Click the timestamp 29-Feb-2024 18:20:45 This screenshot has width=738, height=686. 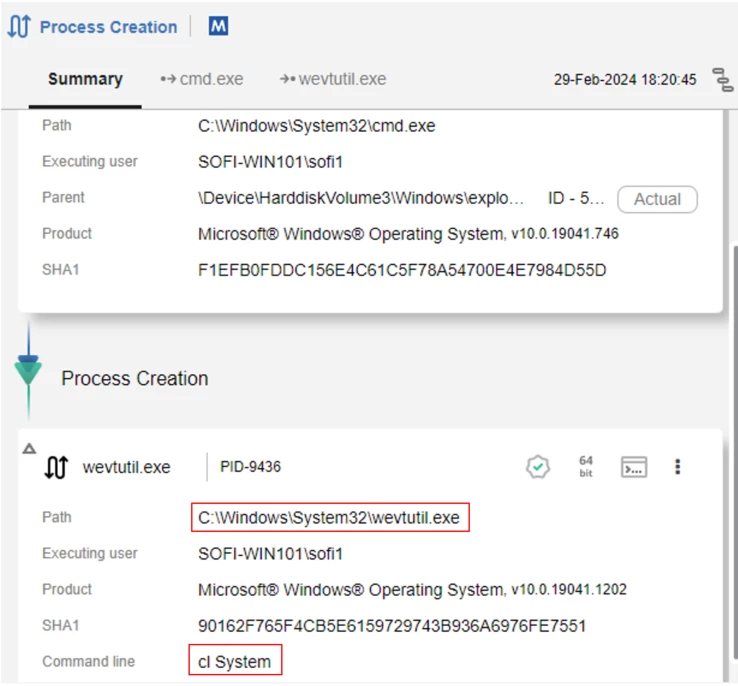pyautogui.click(x=625, y=80)
